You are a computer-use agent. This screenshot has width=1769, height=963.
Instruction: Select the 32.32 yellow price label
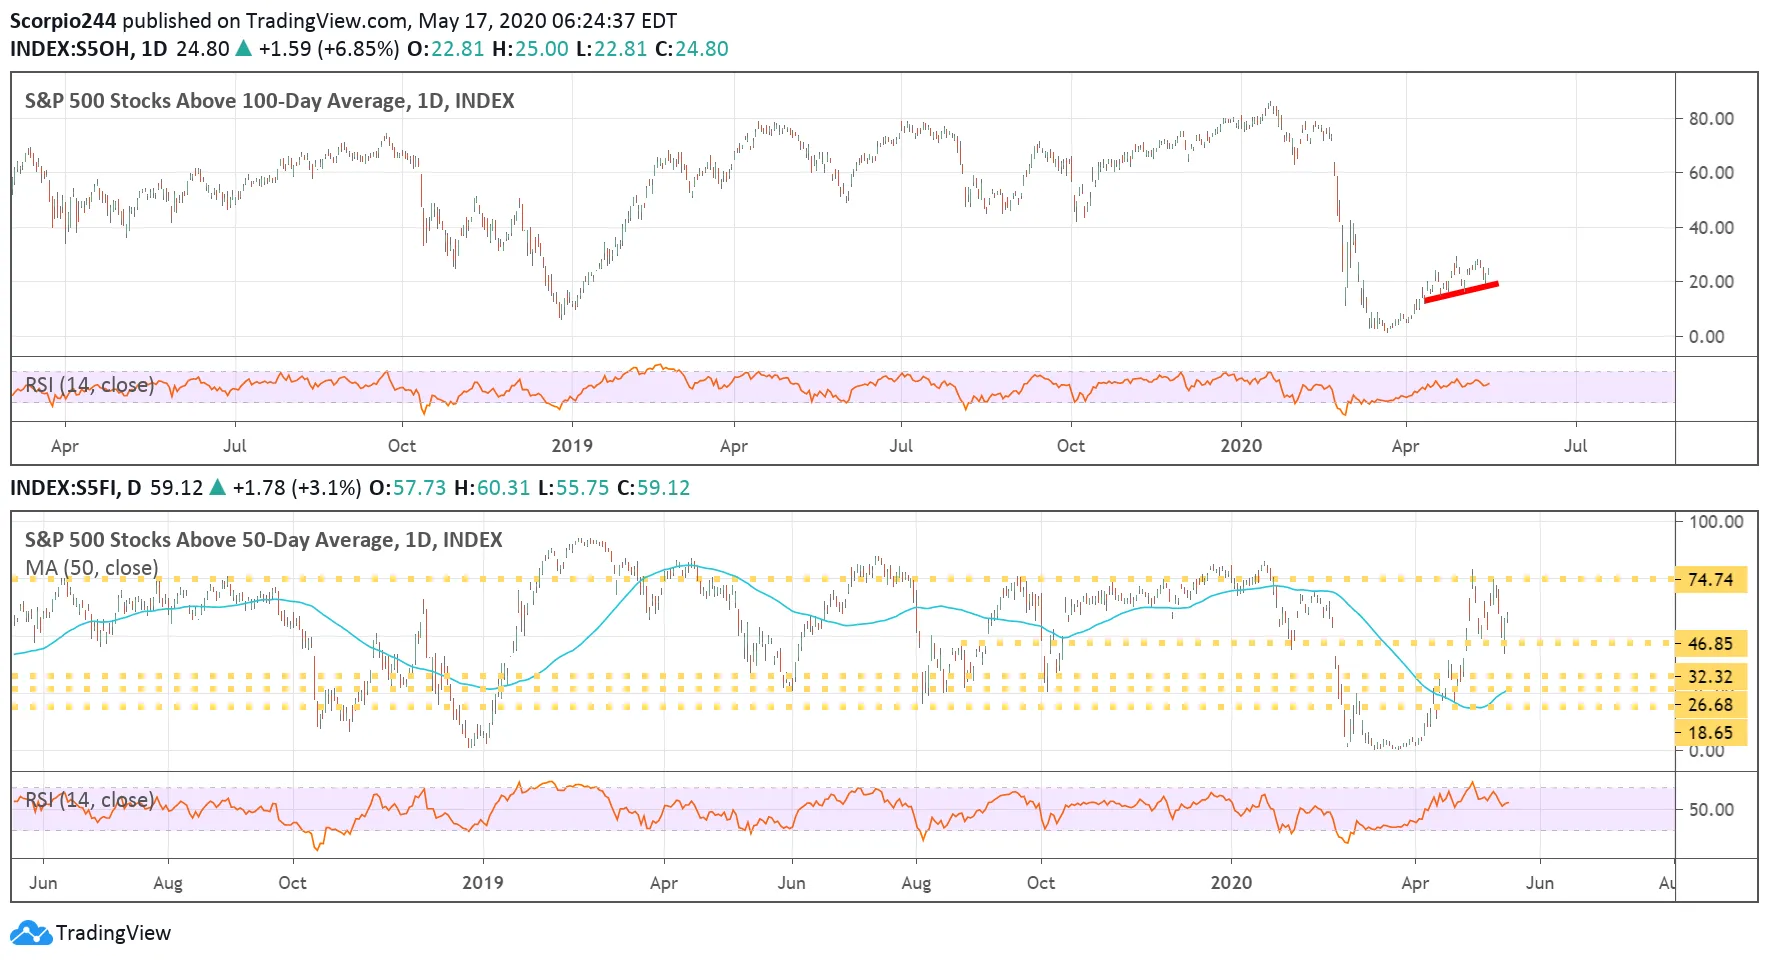click(x=1711, y=677)
